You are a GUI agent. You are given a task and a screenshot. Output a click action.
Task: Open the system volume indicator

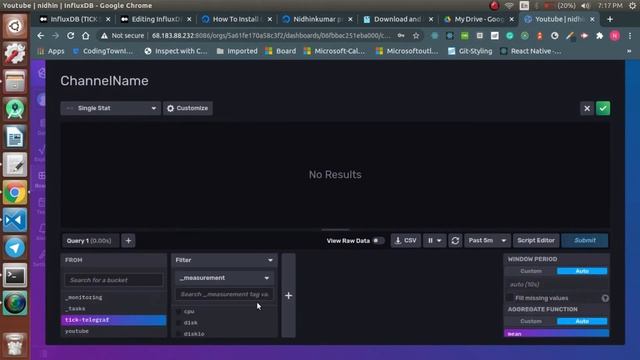pyautogui.click(x=585, y=5)
